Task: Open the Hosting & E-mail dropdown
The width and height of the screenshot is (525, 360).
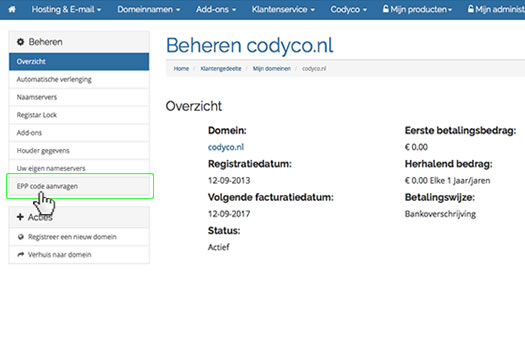Action: (x=66, y=9)
